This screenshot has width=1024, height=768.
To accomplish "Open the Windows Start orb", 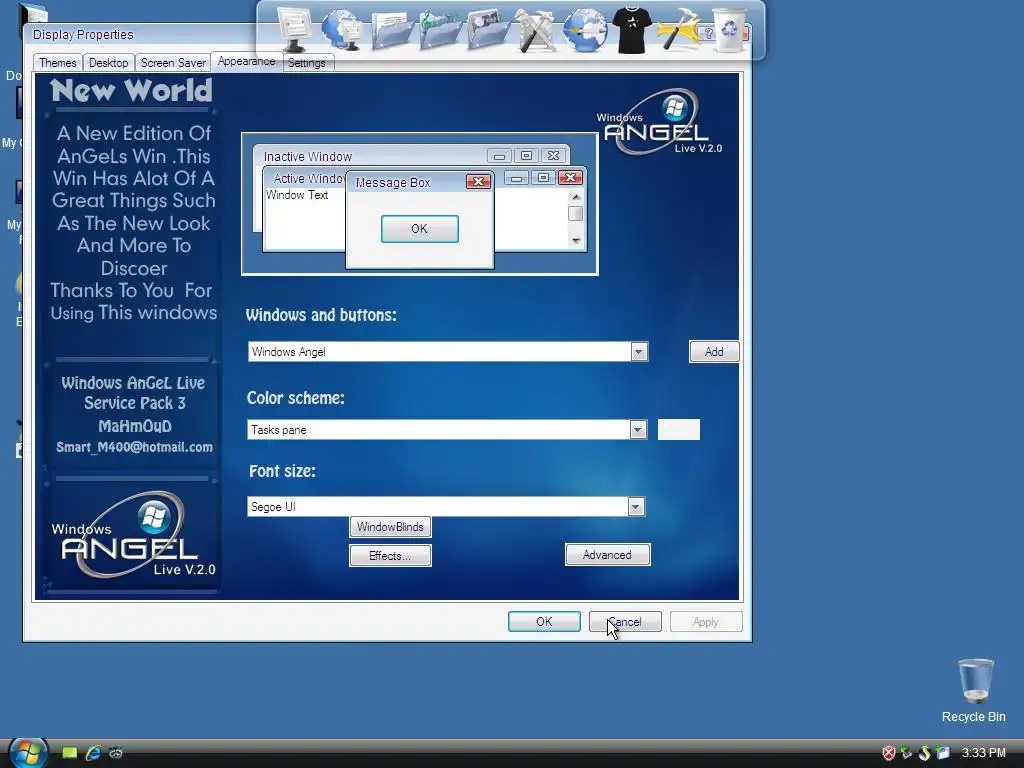I will coord(27,752).
